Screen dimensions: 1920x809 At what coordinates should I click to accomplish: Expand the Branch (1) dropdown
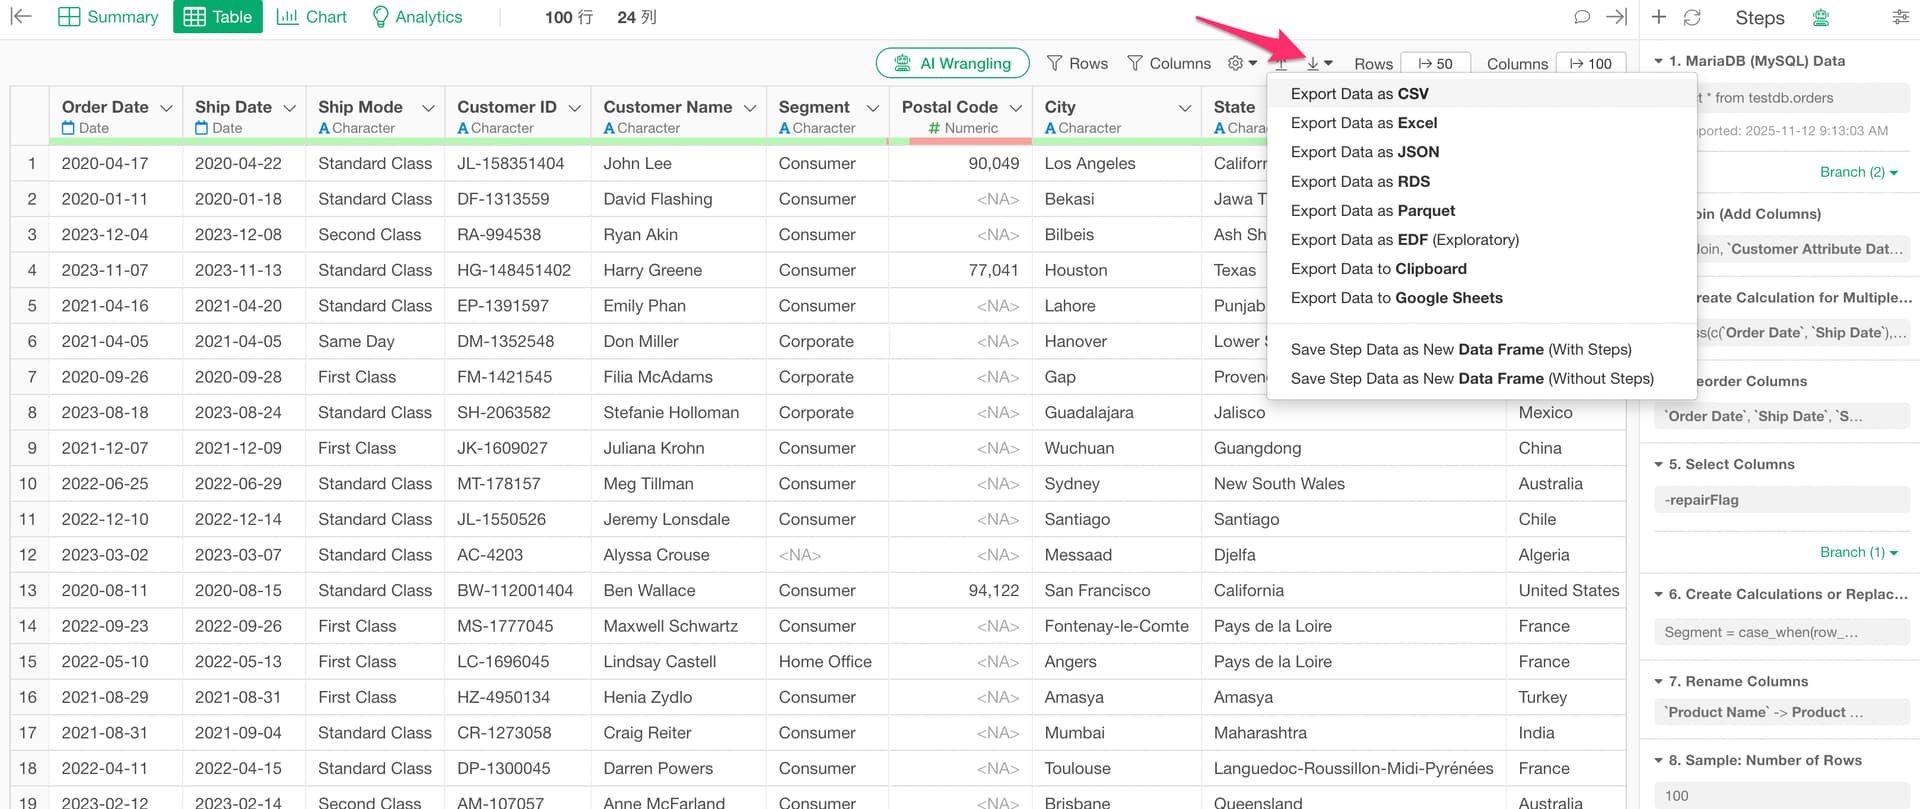tap(1858, 552)
